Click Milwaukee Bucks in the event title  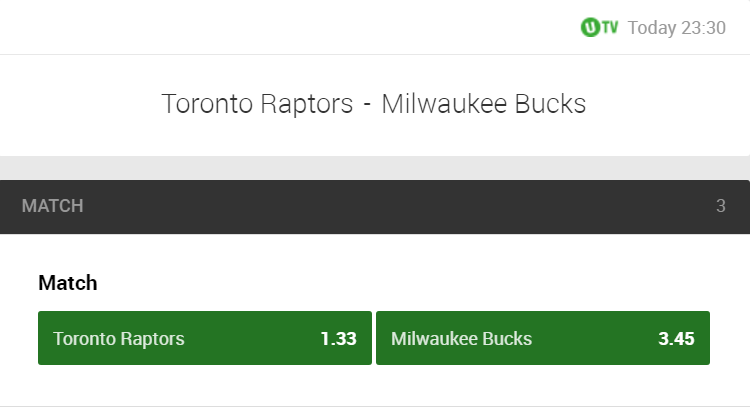pyautogui.click(x=484, y=104)
